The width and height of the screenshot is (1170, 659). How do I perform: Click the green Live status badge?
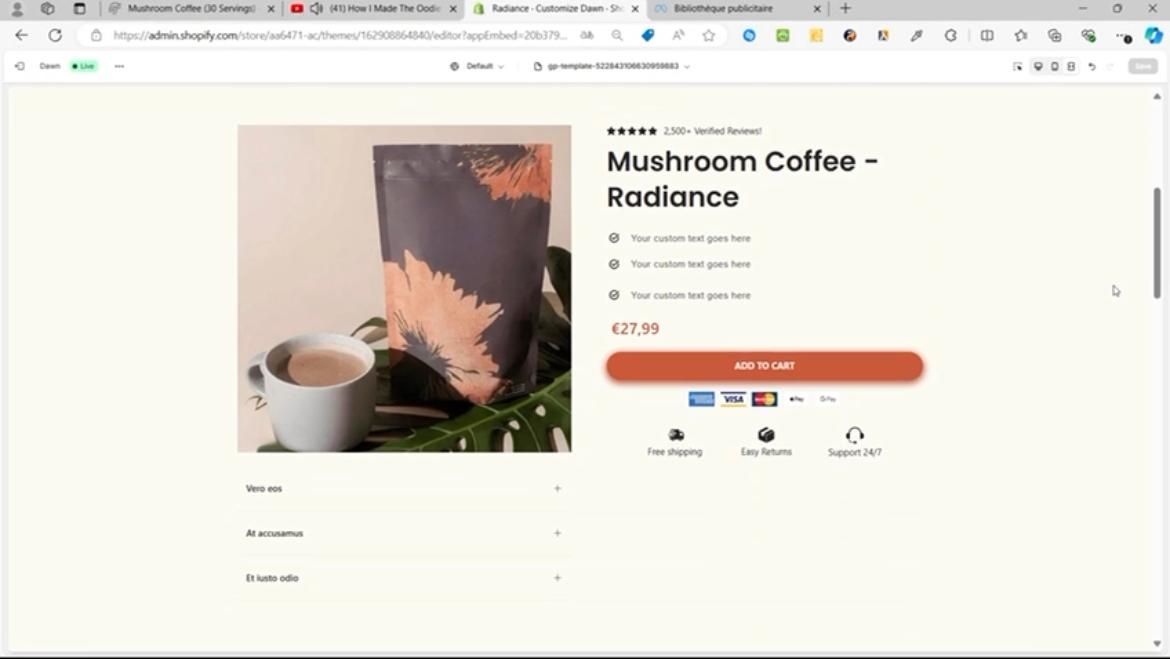pyautogui.click(x=84, y=66)
